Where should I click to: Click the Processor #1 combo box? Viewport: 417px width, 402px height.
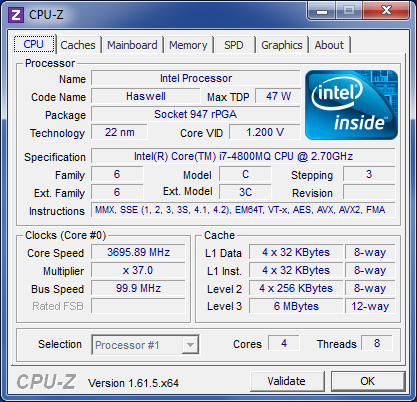145,345
